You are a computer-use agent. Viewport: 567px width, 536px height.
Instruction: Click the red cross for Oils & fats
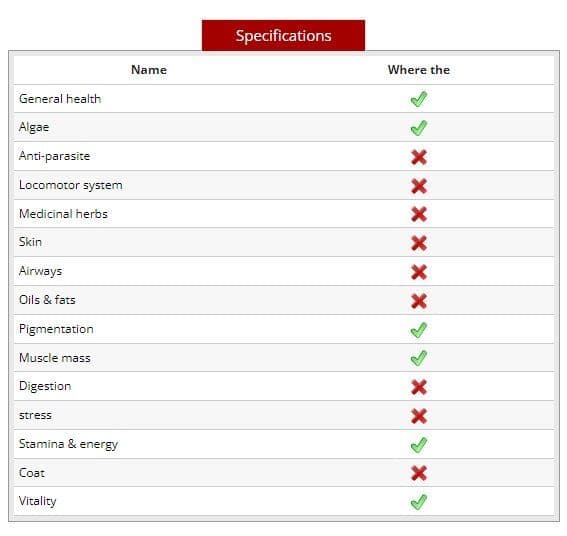(x=419, y=301)
